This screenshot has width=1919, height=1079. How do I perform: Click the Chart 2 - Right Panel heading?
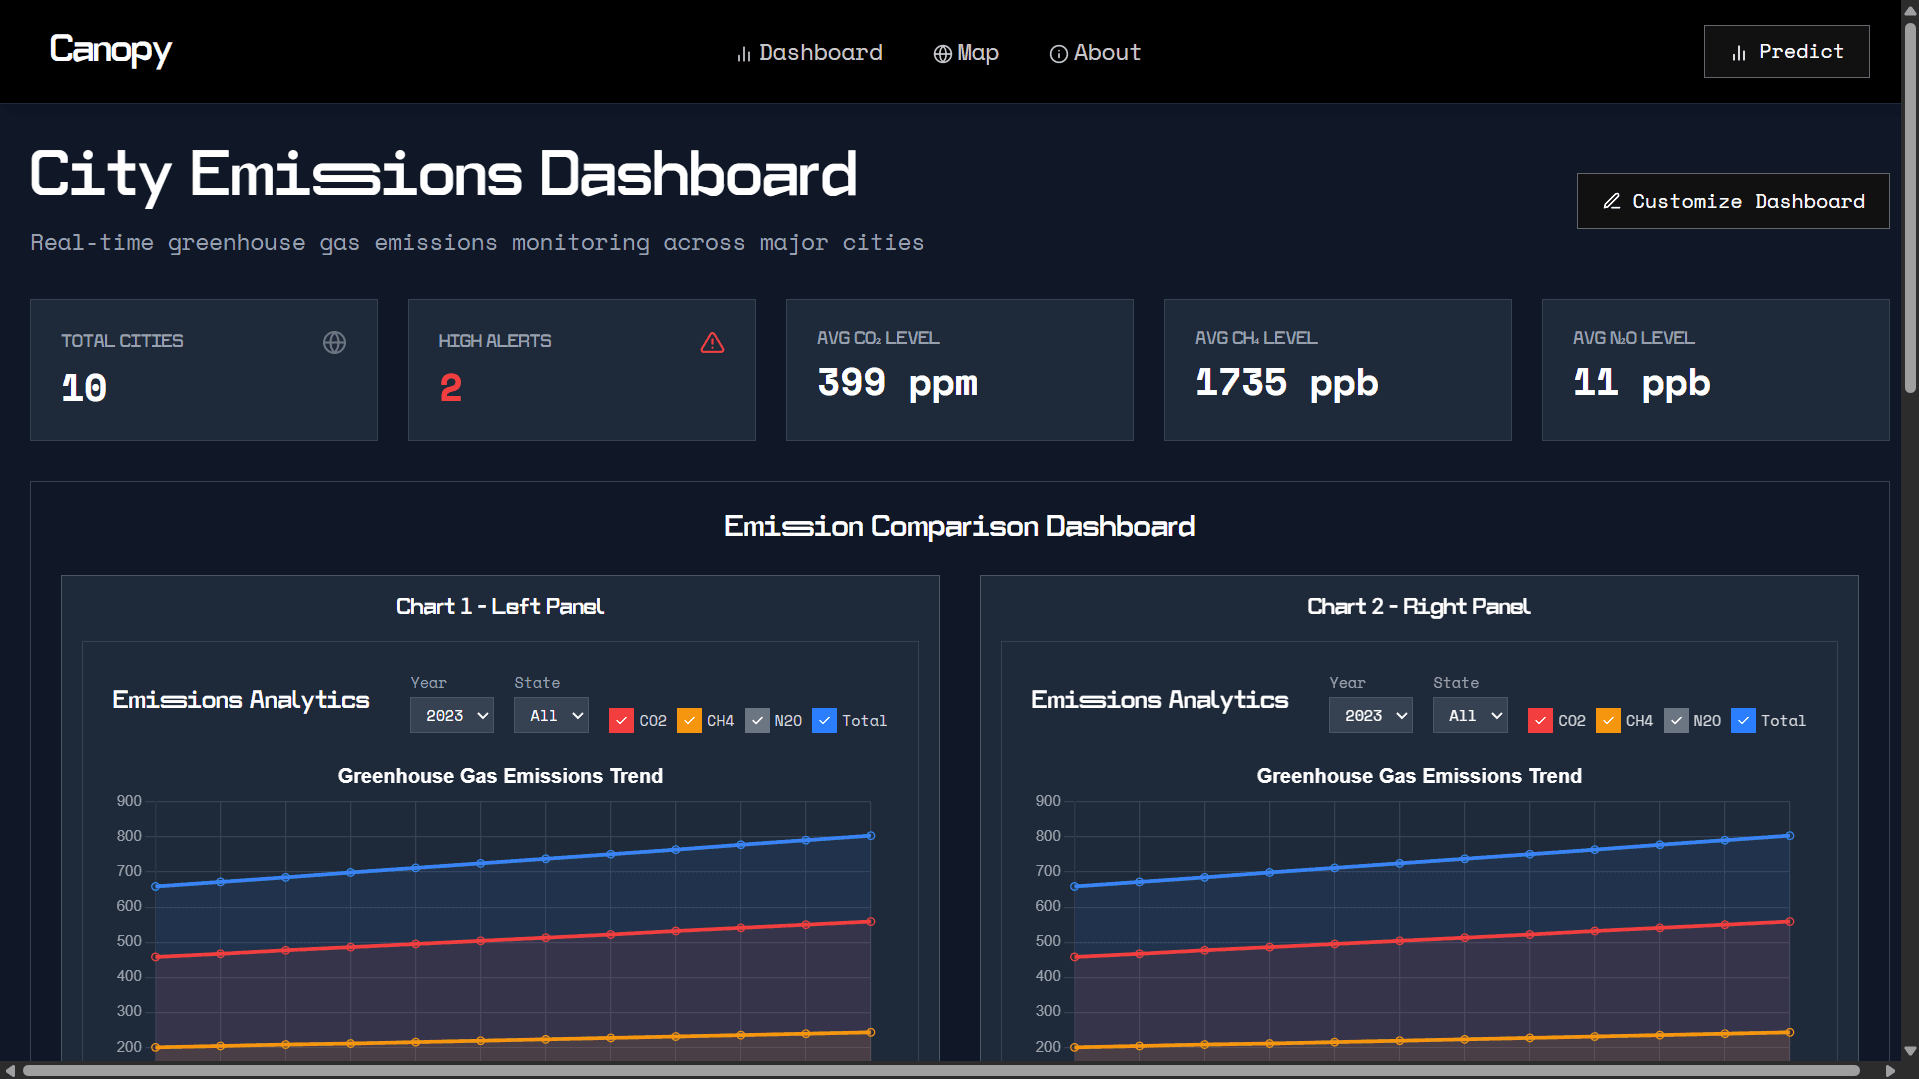click(x=1419, y=606)
